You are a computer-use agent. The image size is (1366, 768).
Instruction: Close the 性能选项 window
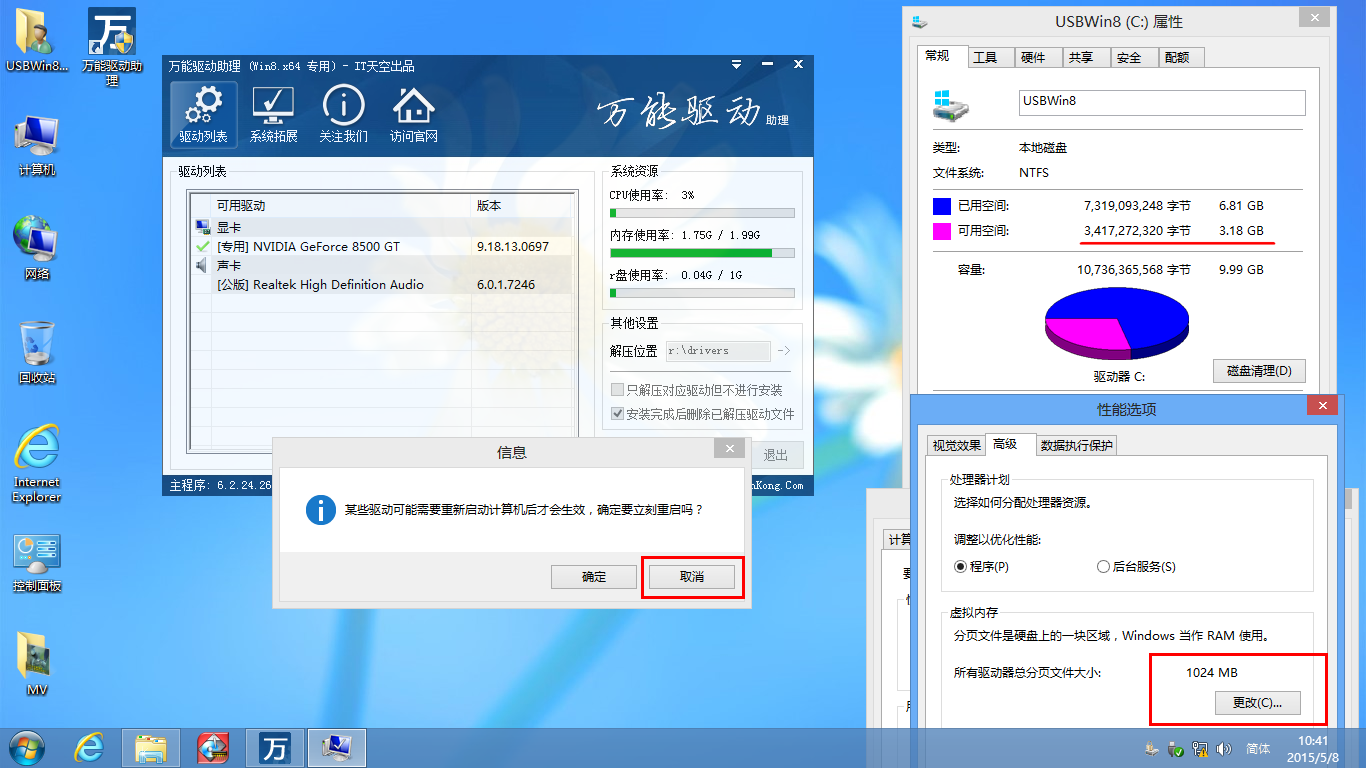click(1321, 405)
